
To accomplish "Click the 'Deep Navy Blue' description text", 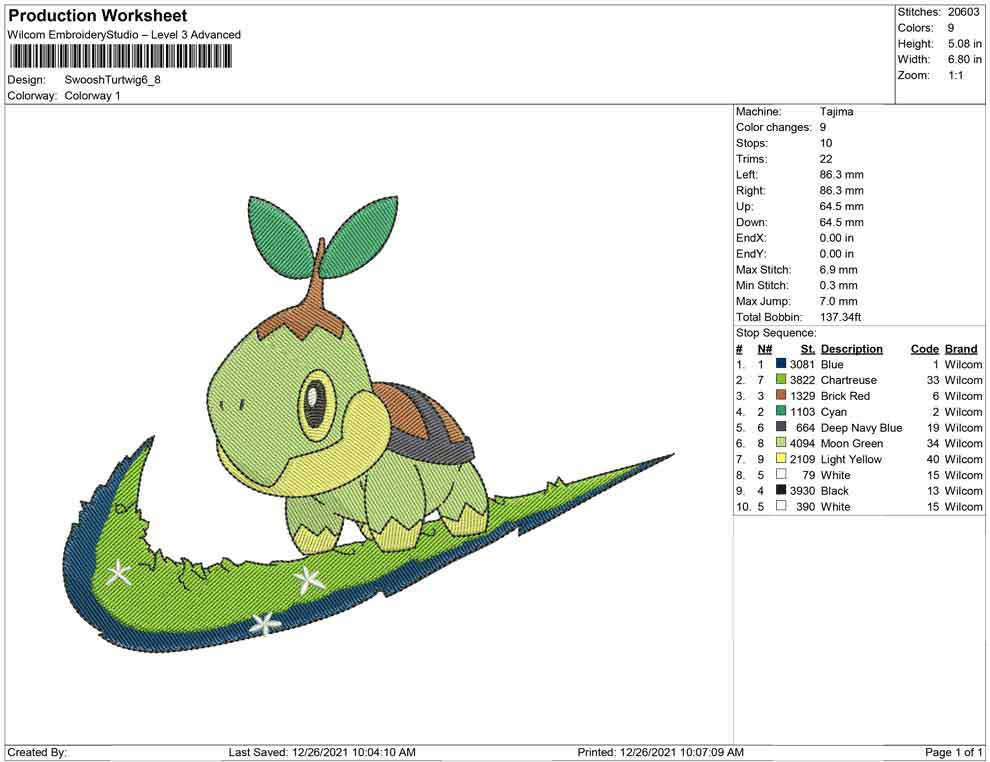I will tap(861, 427).
